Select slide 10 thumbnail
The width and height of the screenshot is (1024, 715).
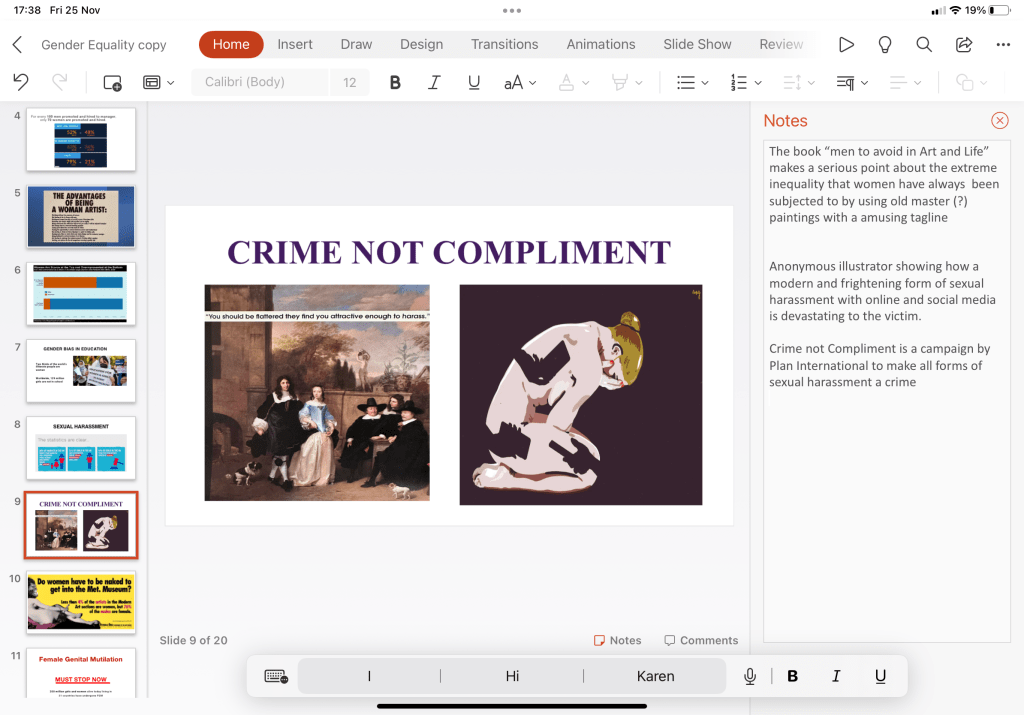81,602
